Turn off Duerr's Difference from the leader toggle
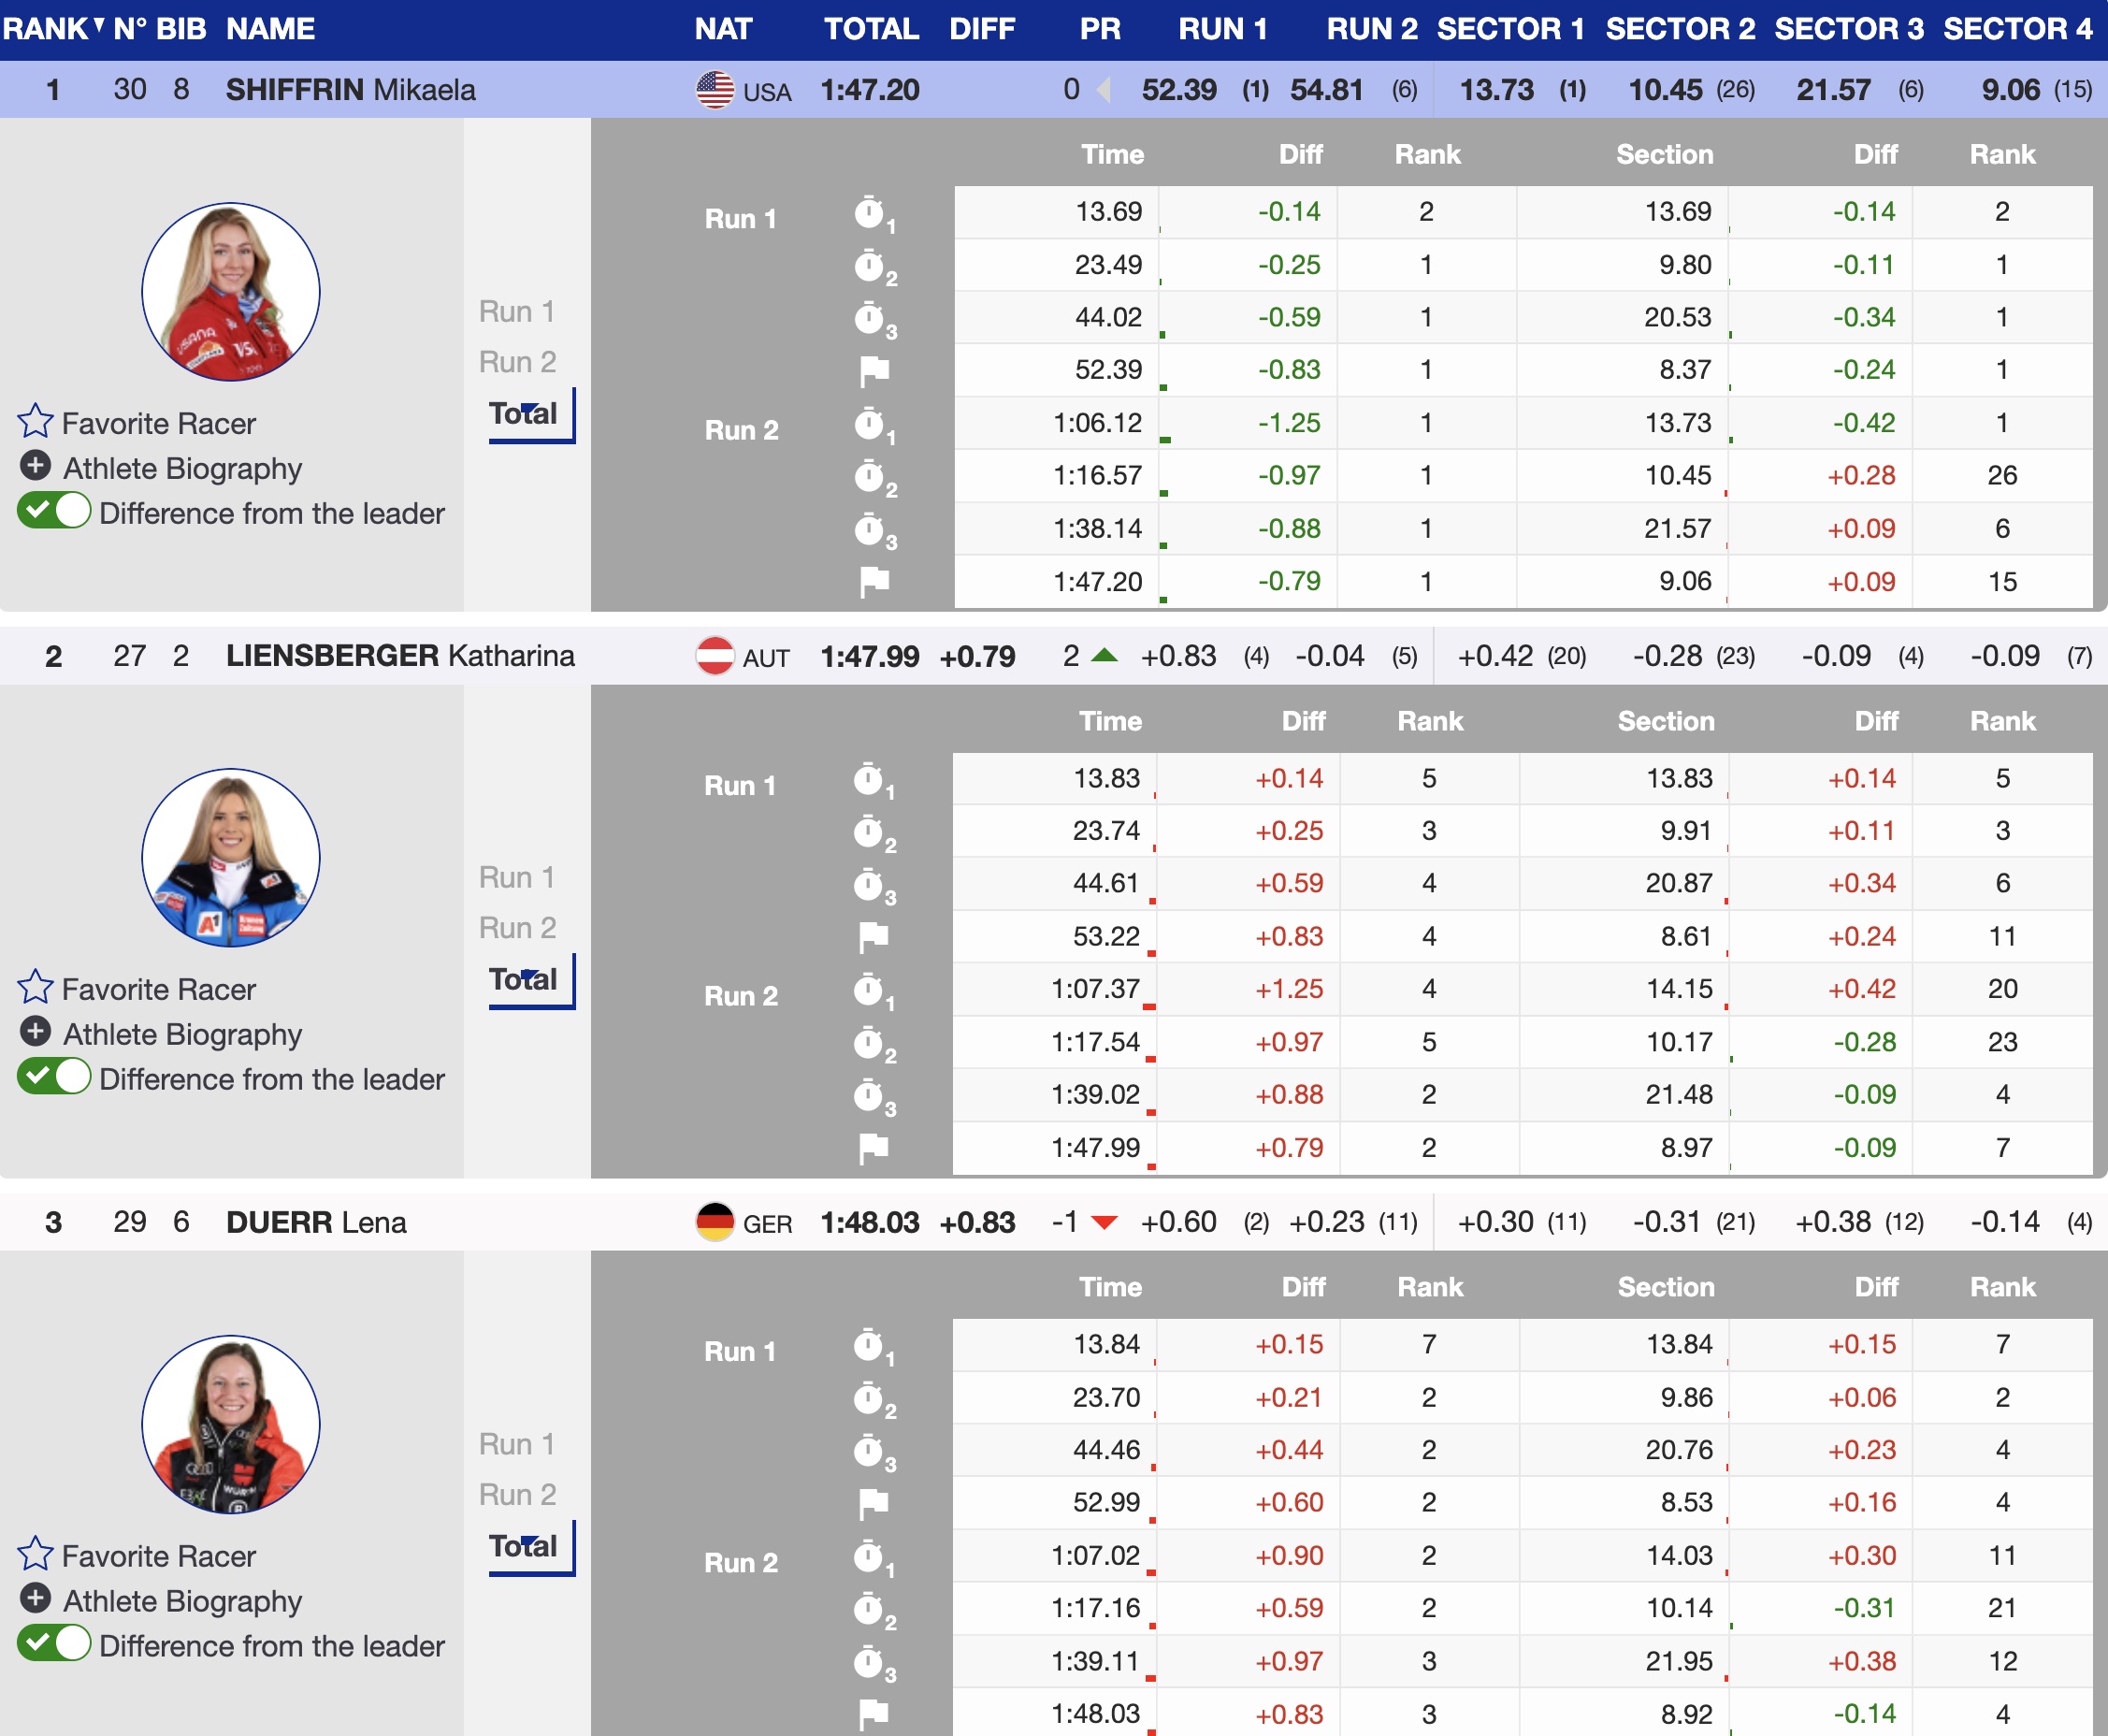2108x1736 pixels. 54,1644
